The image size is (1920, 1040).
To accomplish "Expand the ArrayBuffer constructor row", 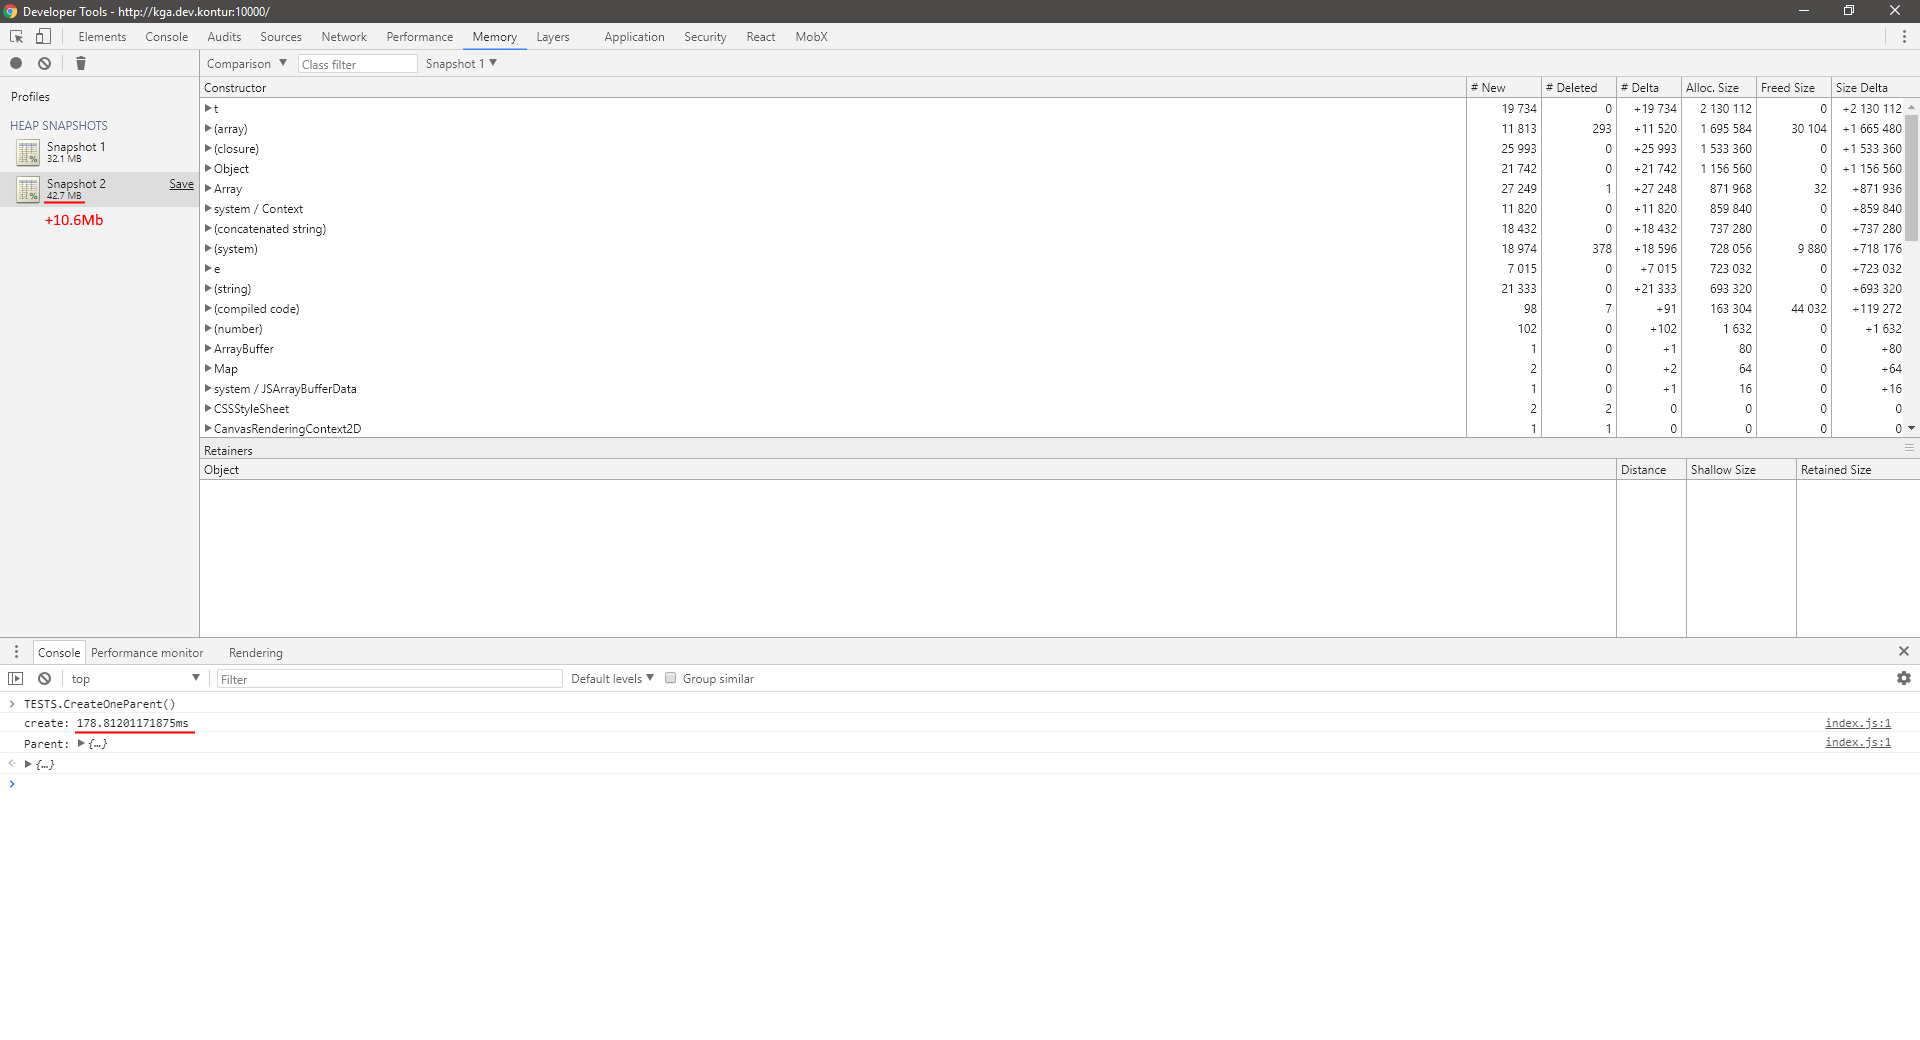I will coord(208,348).
